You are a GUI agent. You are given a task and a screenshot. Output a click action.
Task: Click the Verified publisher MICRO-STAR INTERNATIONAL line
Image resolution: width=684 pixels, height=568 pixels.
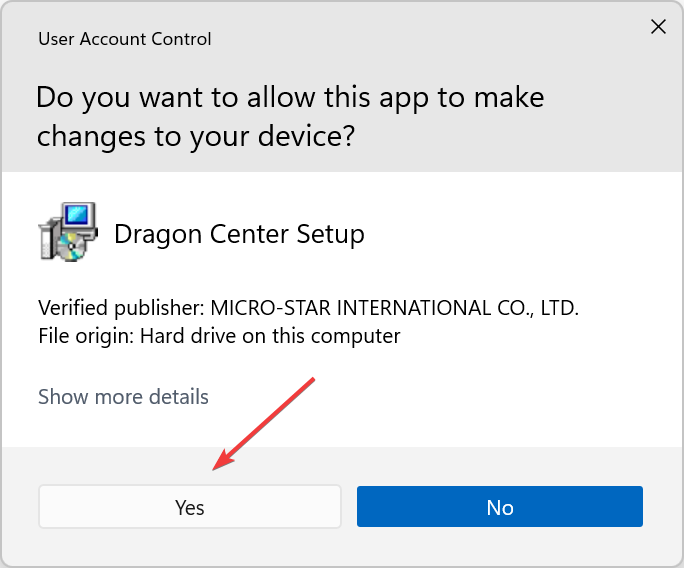308,308
